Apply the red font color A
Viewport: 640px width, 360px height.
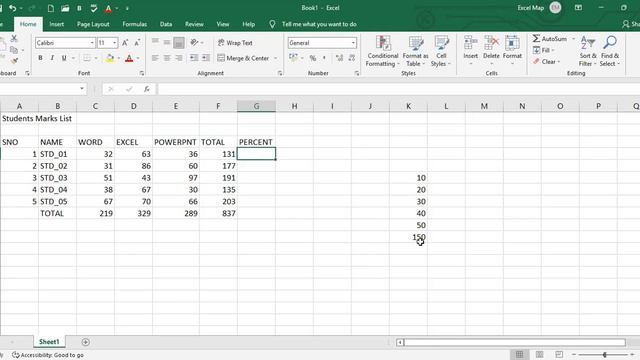tap(129, 58)
